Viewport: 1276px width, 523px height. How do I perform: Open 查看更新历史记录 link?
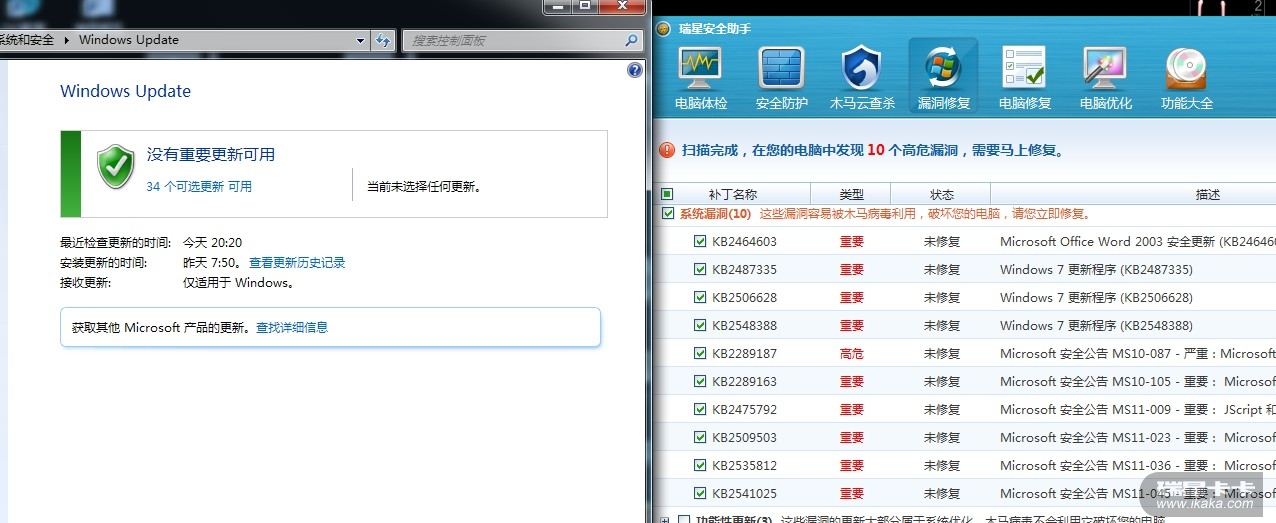point(297,263)
